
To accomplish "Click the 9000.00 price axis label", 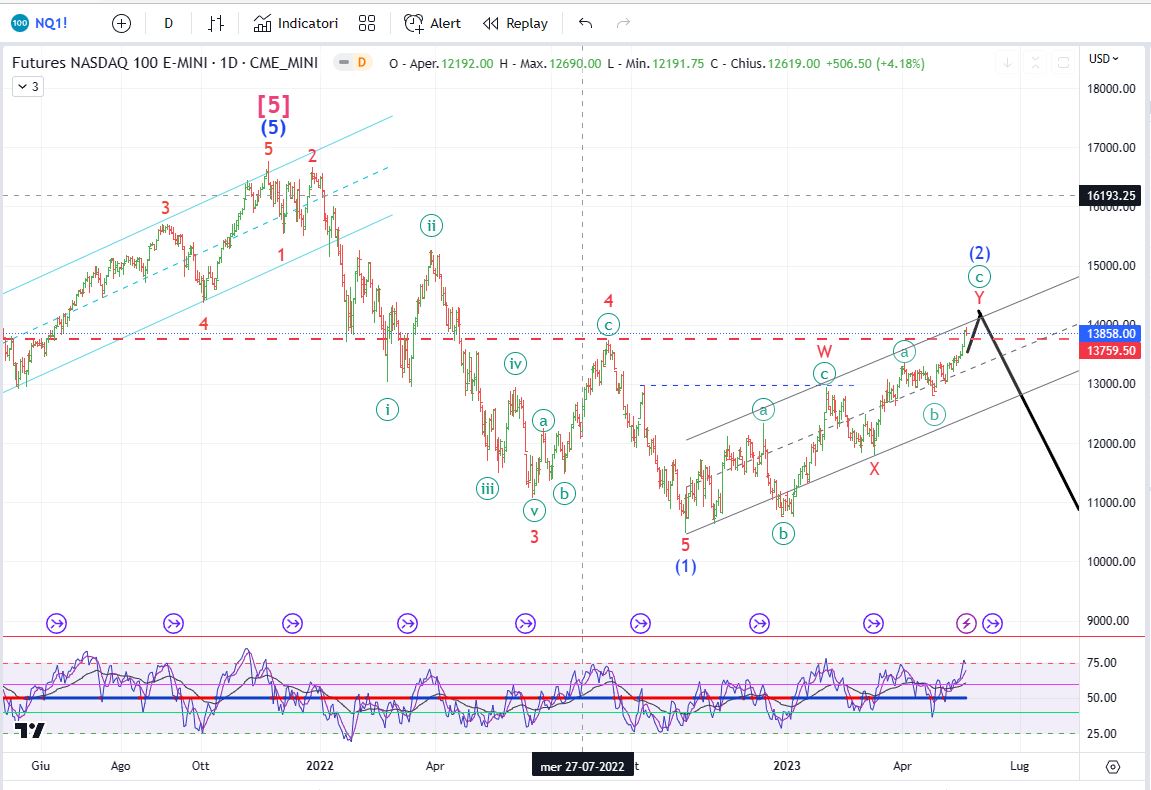I will [x=1108, y=621].
